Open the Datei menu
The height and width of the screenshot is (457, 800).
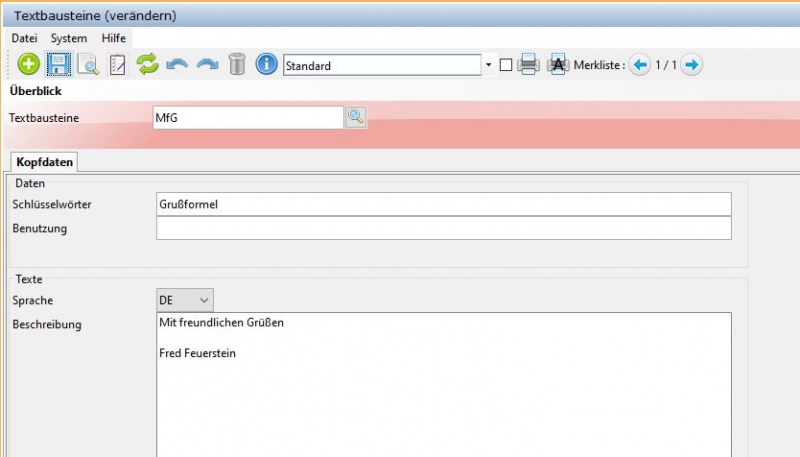click(x=23, y=37)
